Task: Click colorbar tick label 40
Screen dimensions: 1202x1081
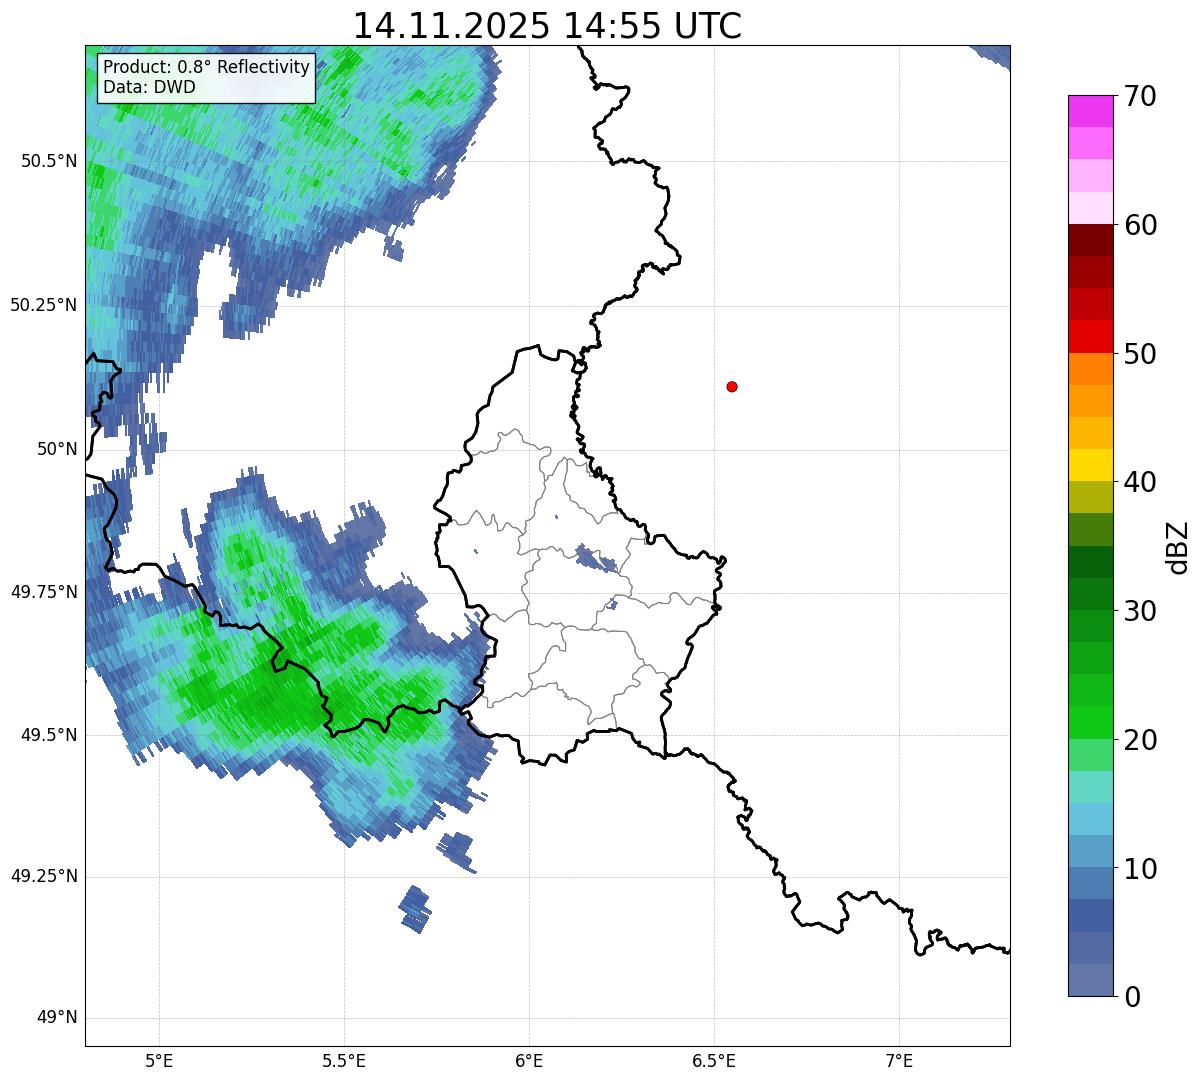Action: point(1140,482)
